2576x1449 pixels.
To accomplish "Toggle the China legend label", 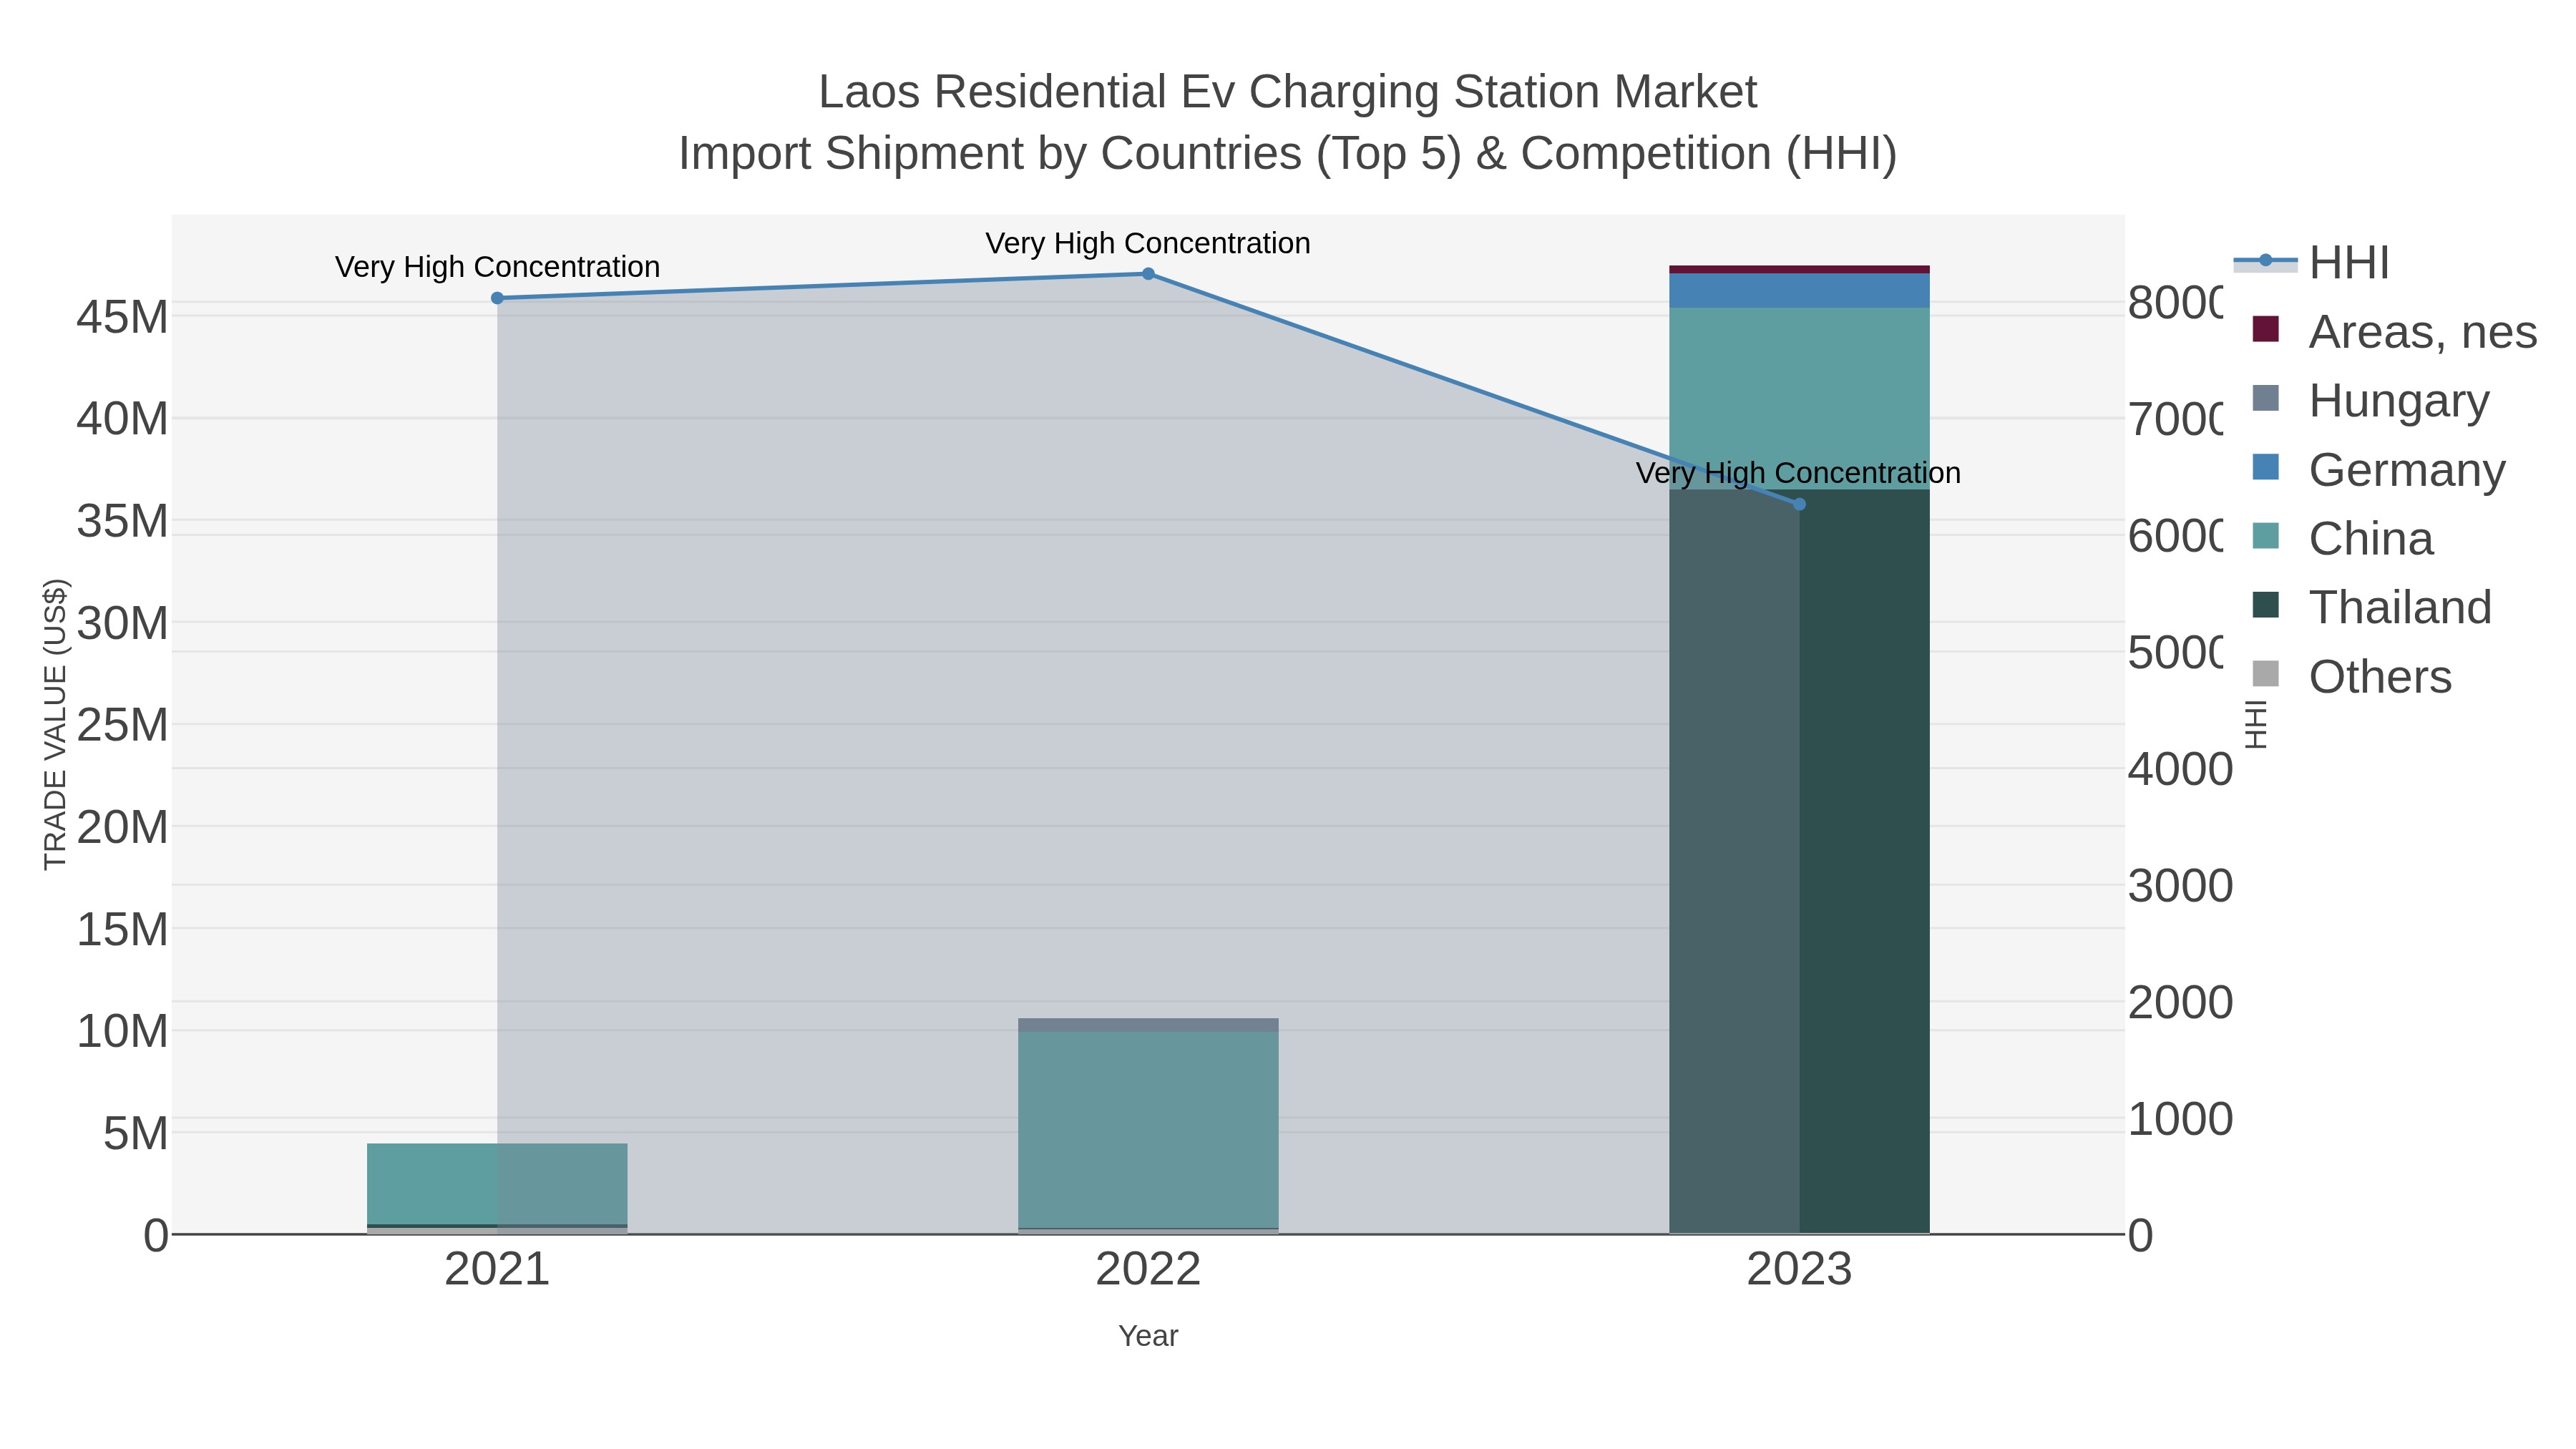I will (2371, 539).
